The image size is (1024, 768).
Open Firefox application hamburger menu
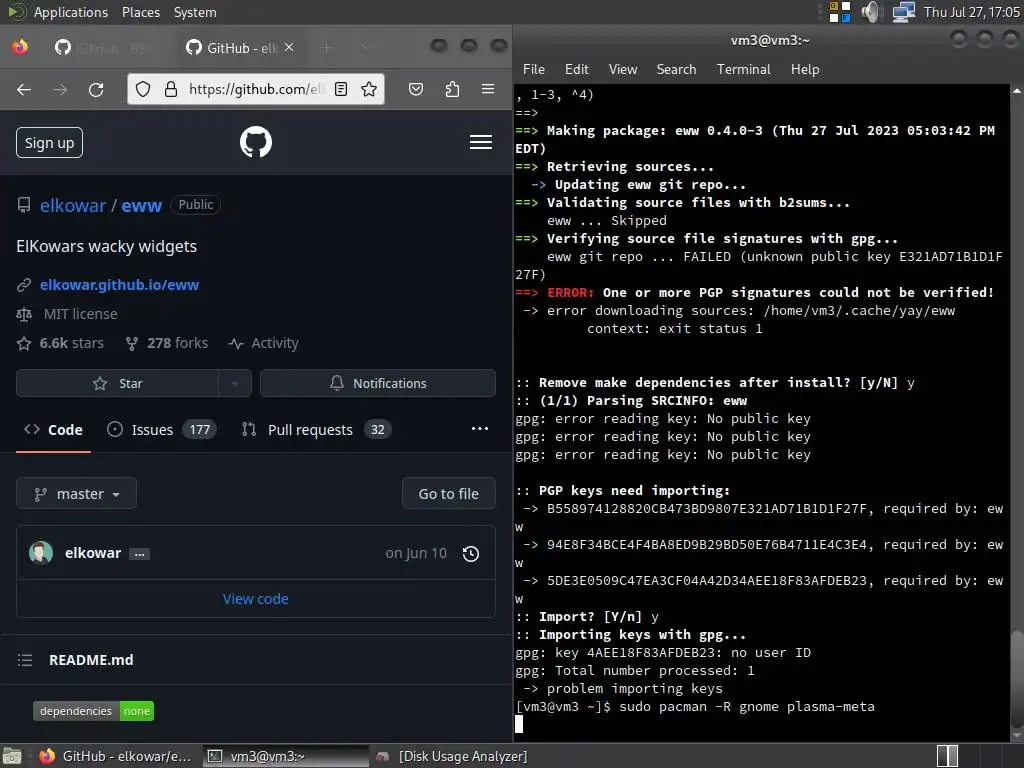pos(488,89)
